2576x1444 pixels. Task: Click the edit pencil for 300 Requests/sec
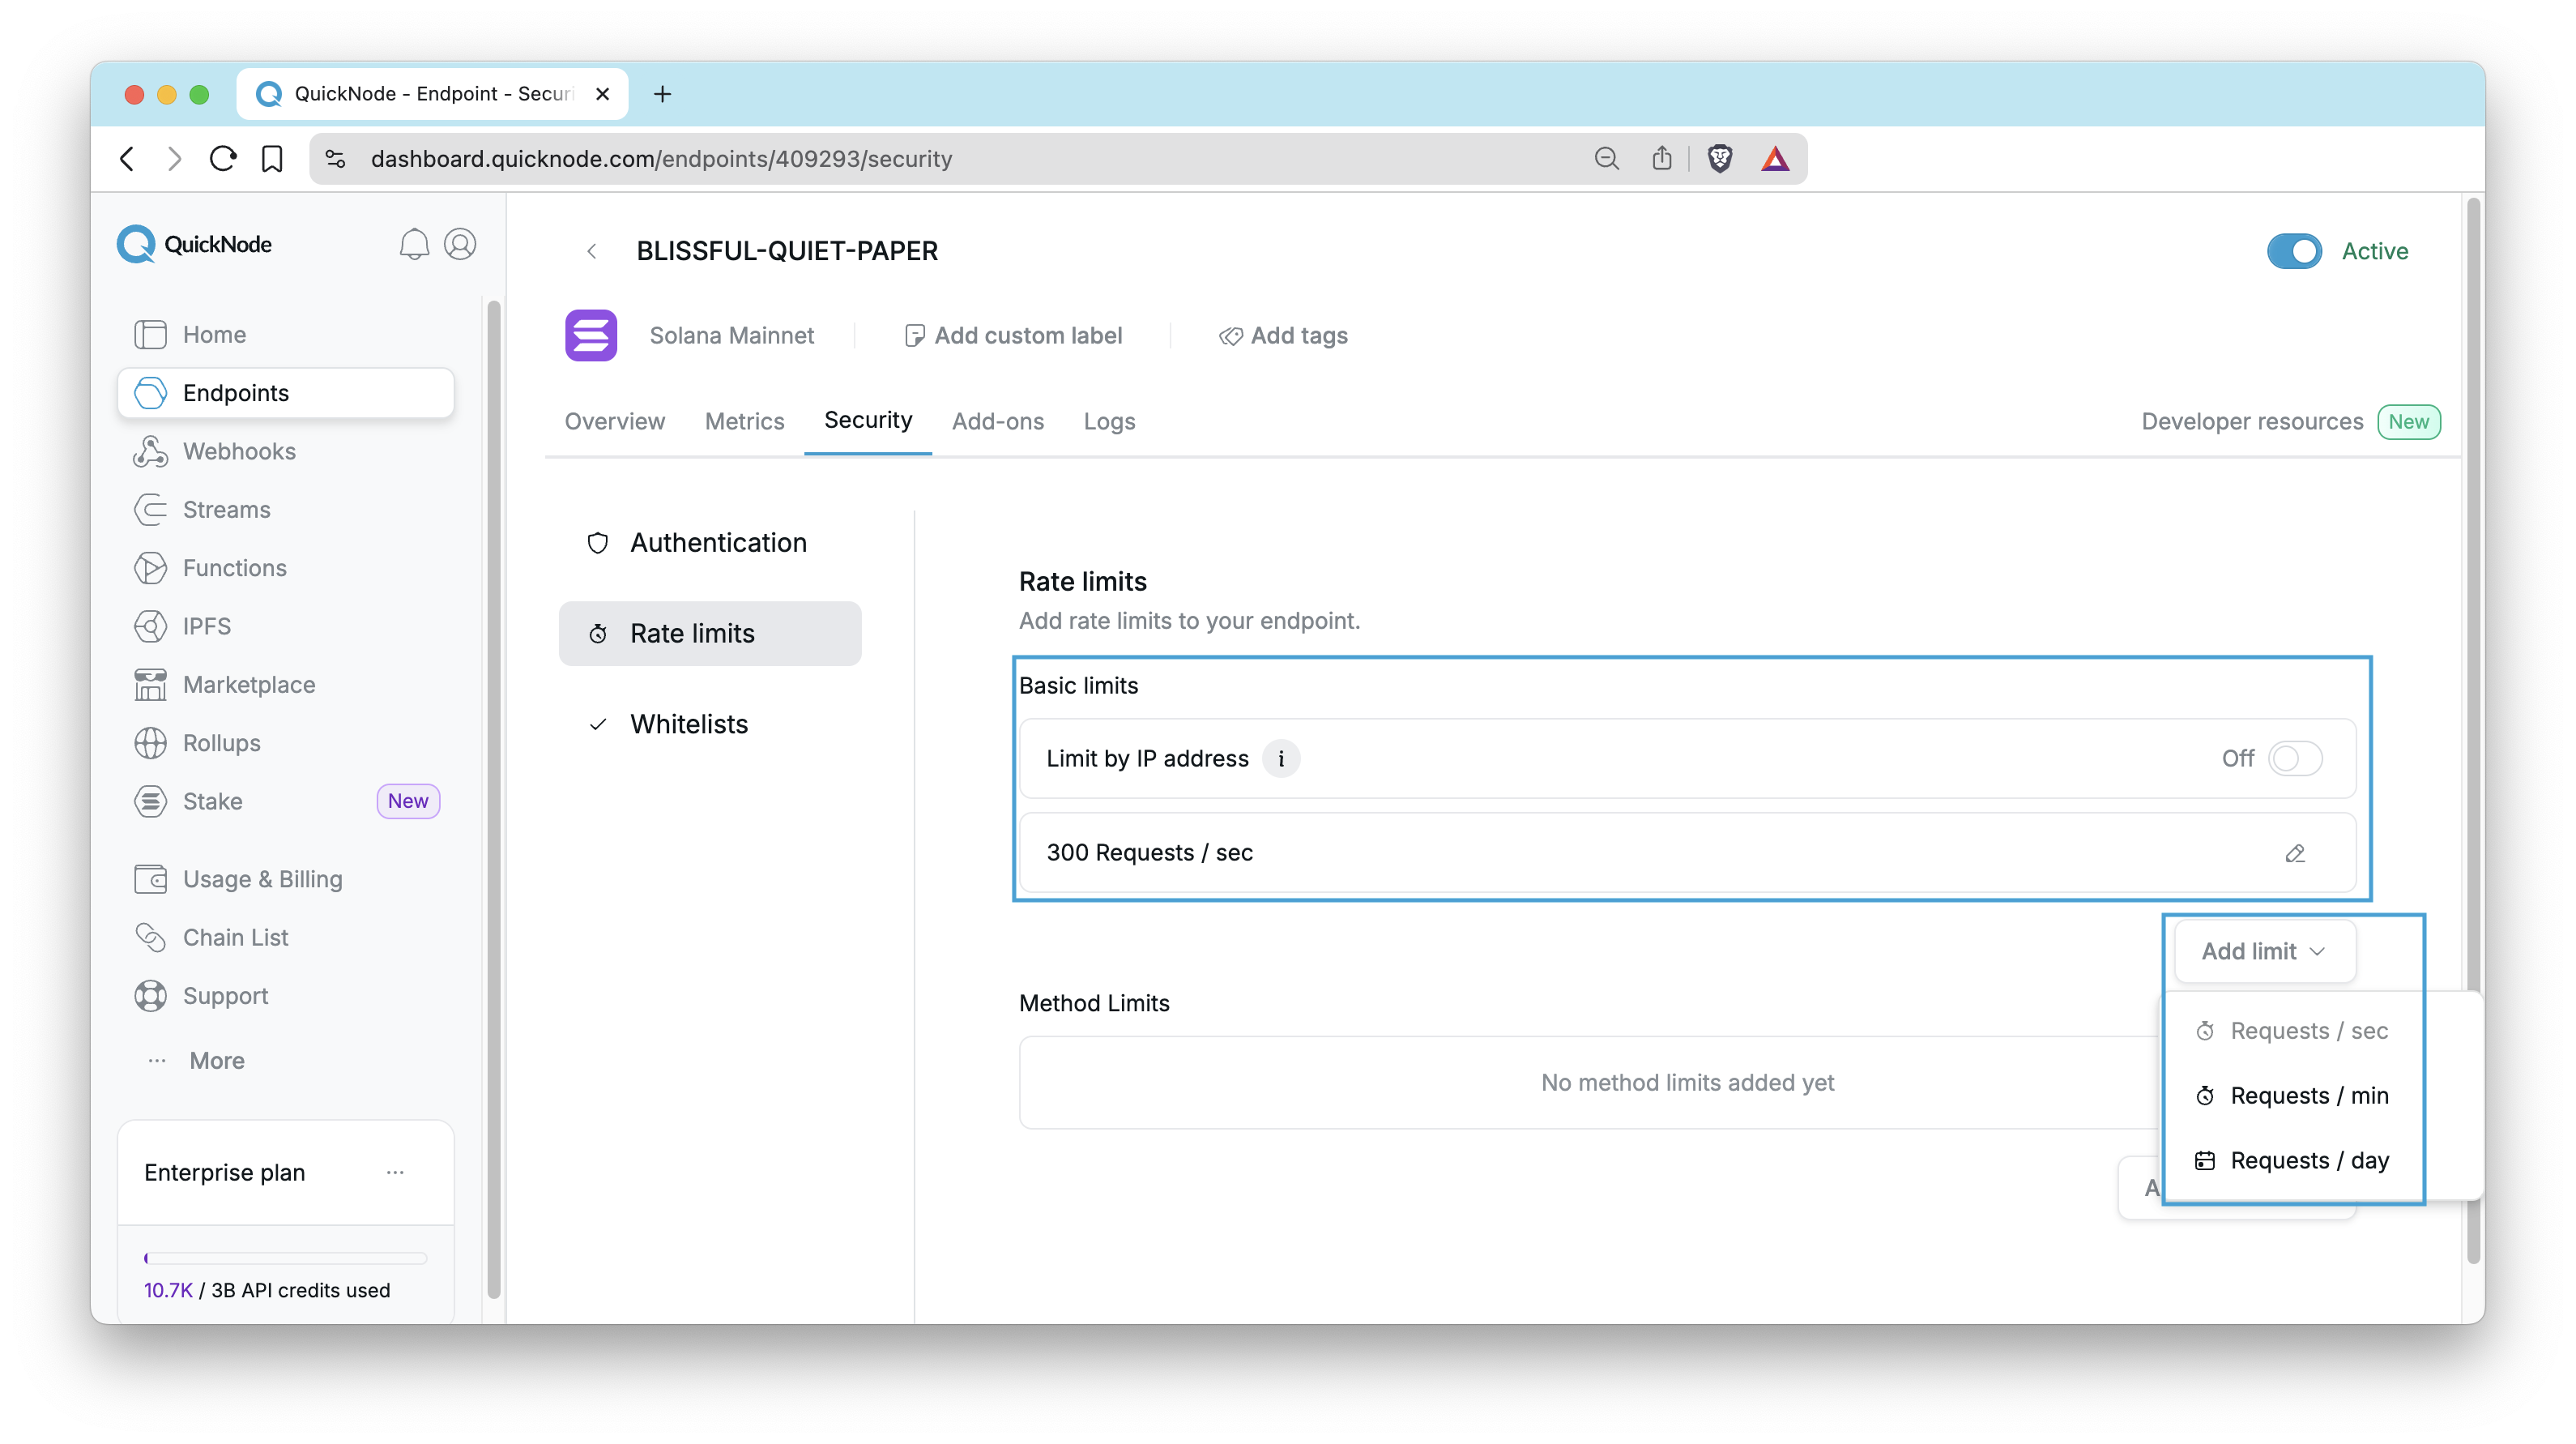point(2295,853)
